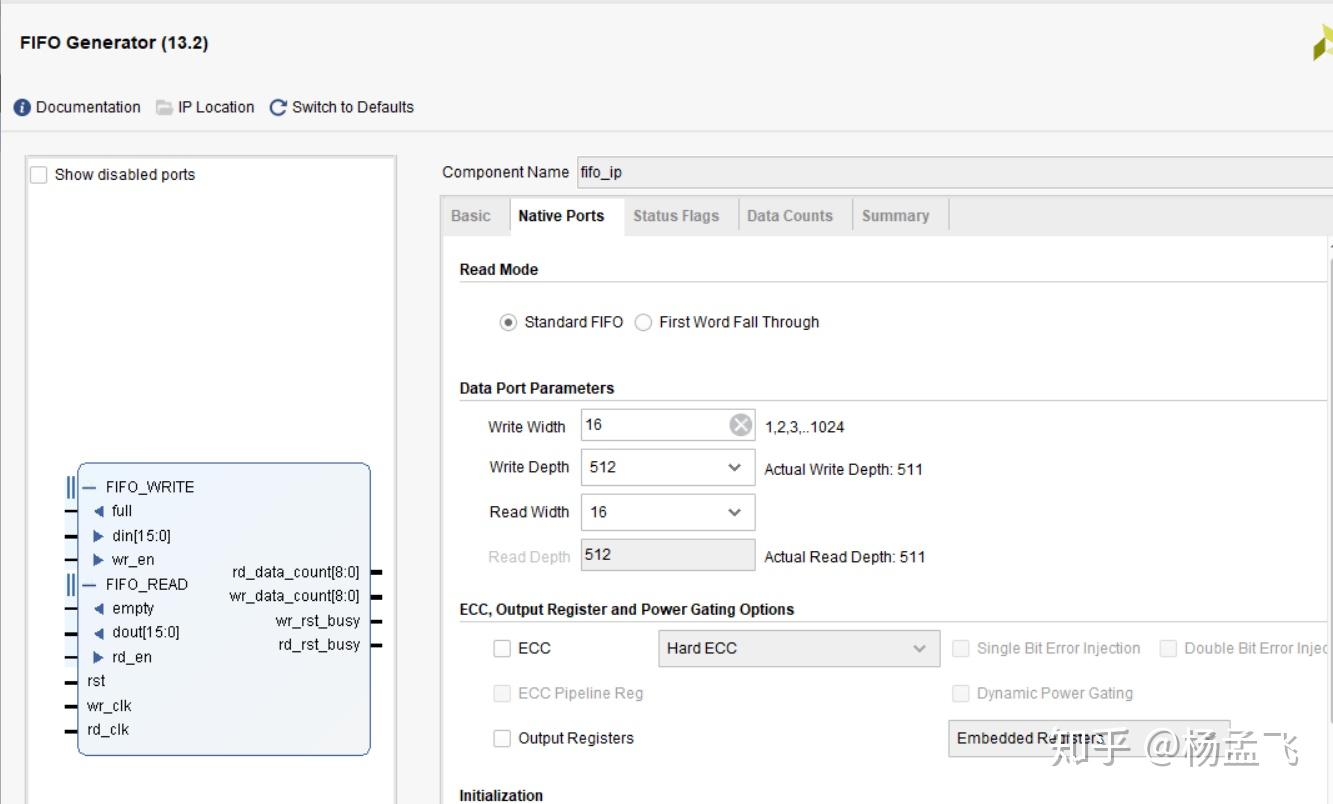1333x804 pixels.
Task: Expand the Hard ECC dropdown
Action: click(x=919, y=649)
